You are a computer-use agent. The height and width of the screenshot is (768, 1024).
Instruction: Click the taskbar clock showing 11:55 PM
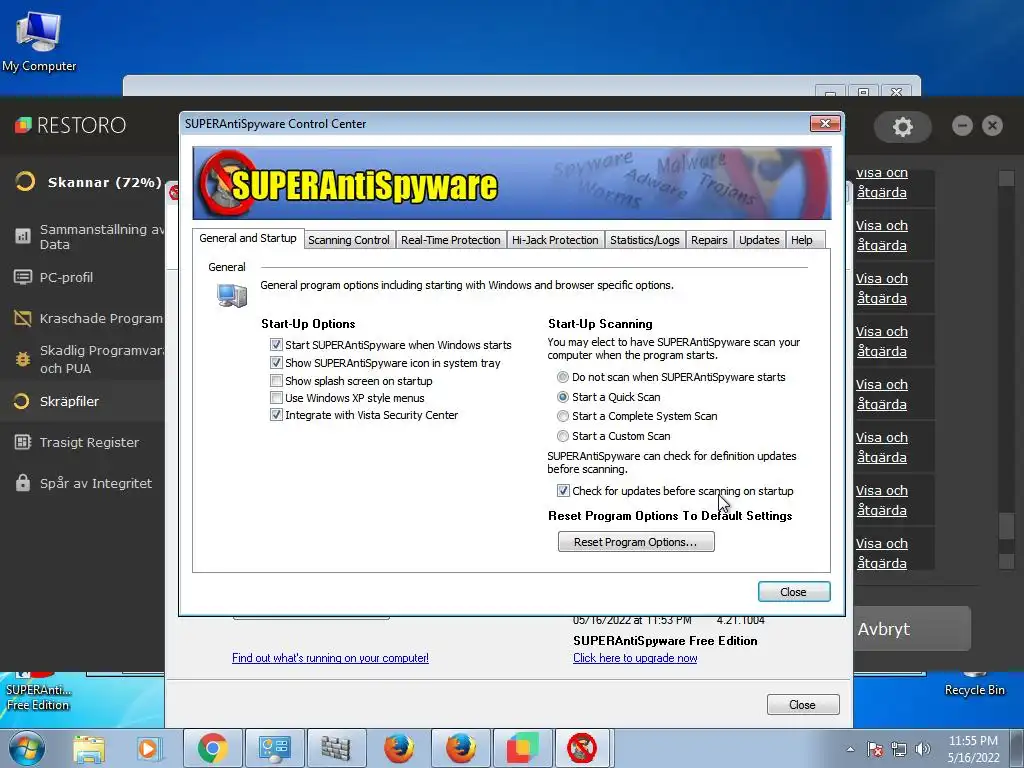[973, 749]
